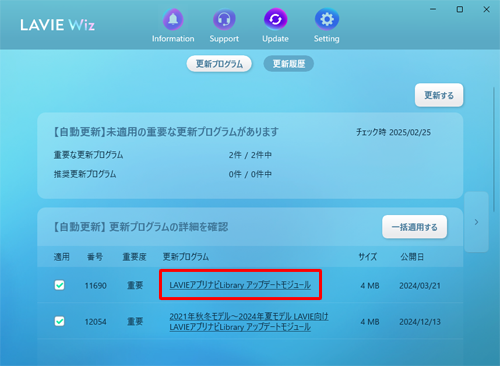Viewport: 500px width, 366px height.
Task: Uncheck the checkbox for update 11690
Action: (x=59, y=285)
